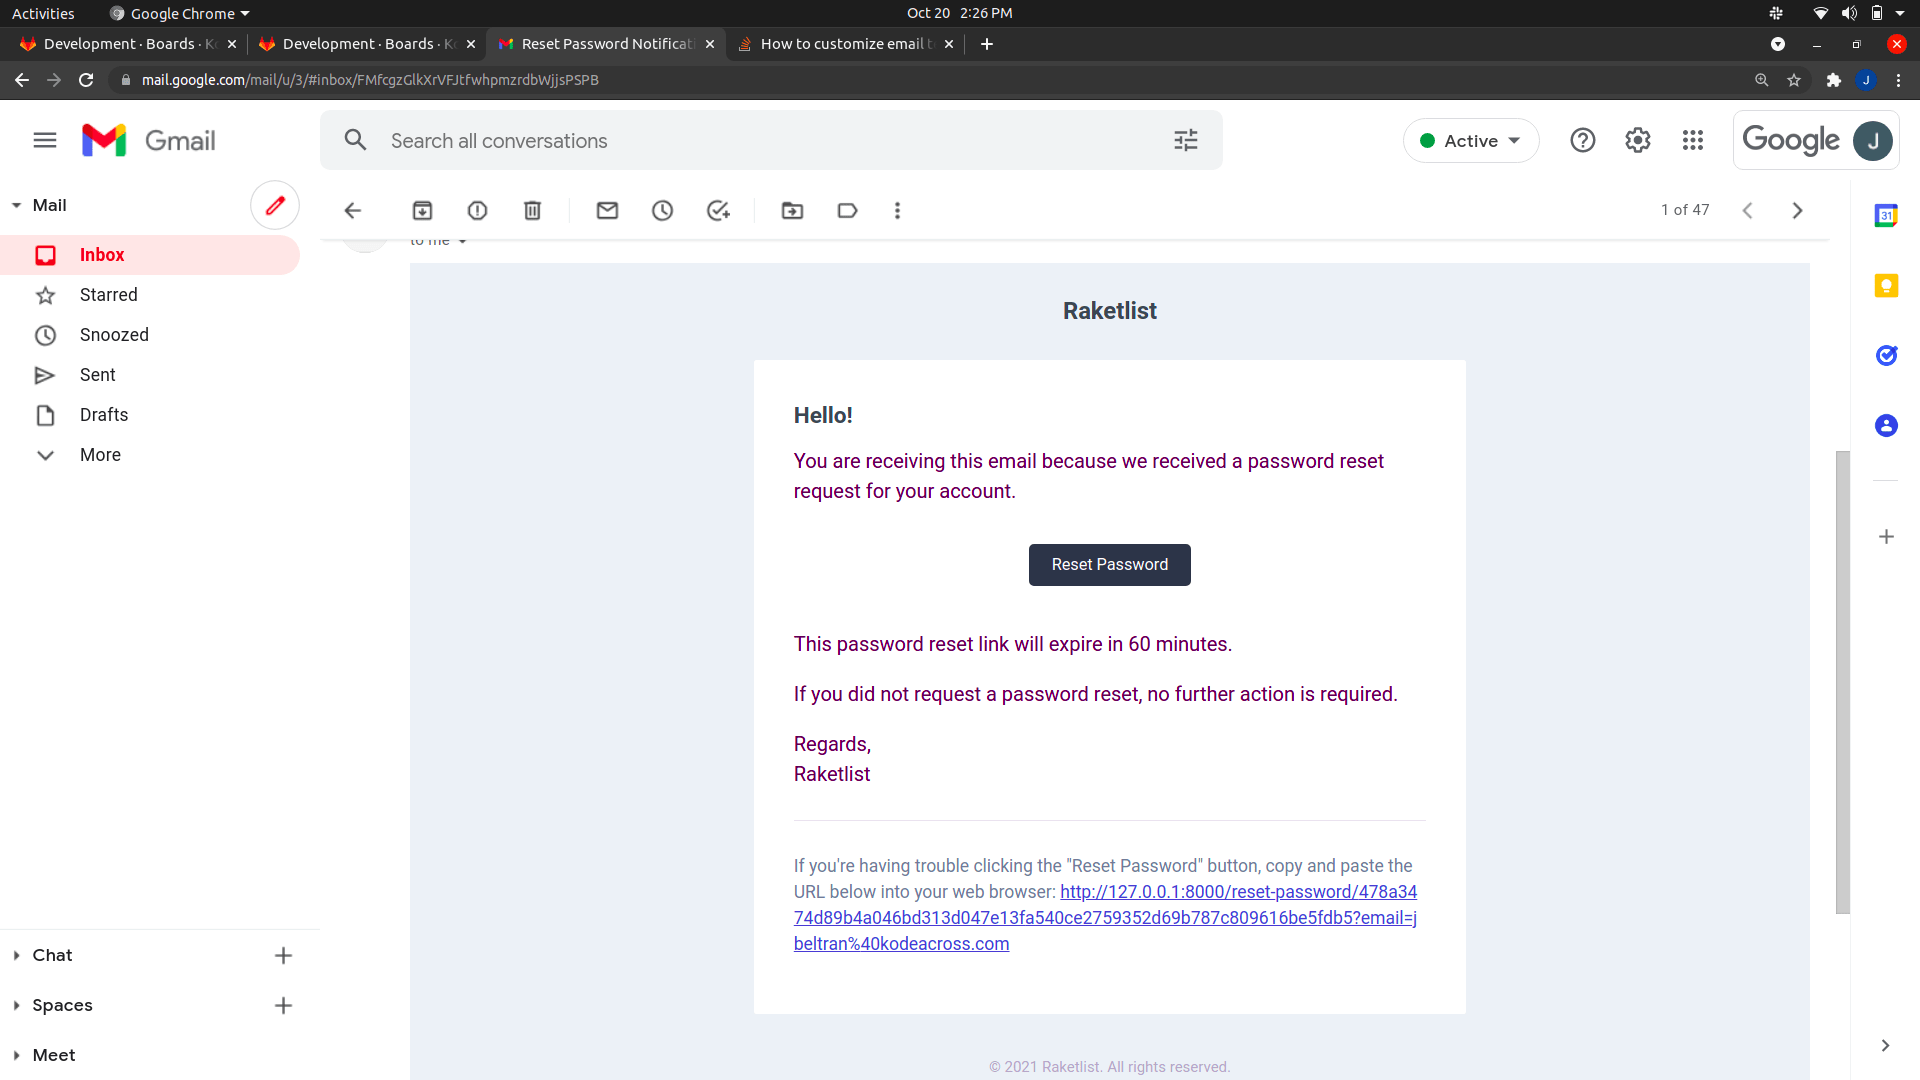Open Google Contacts side panel

[1886, 425]
